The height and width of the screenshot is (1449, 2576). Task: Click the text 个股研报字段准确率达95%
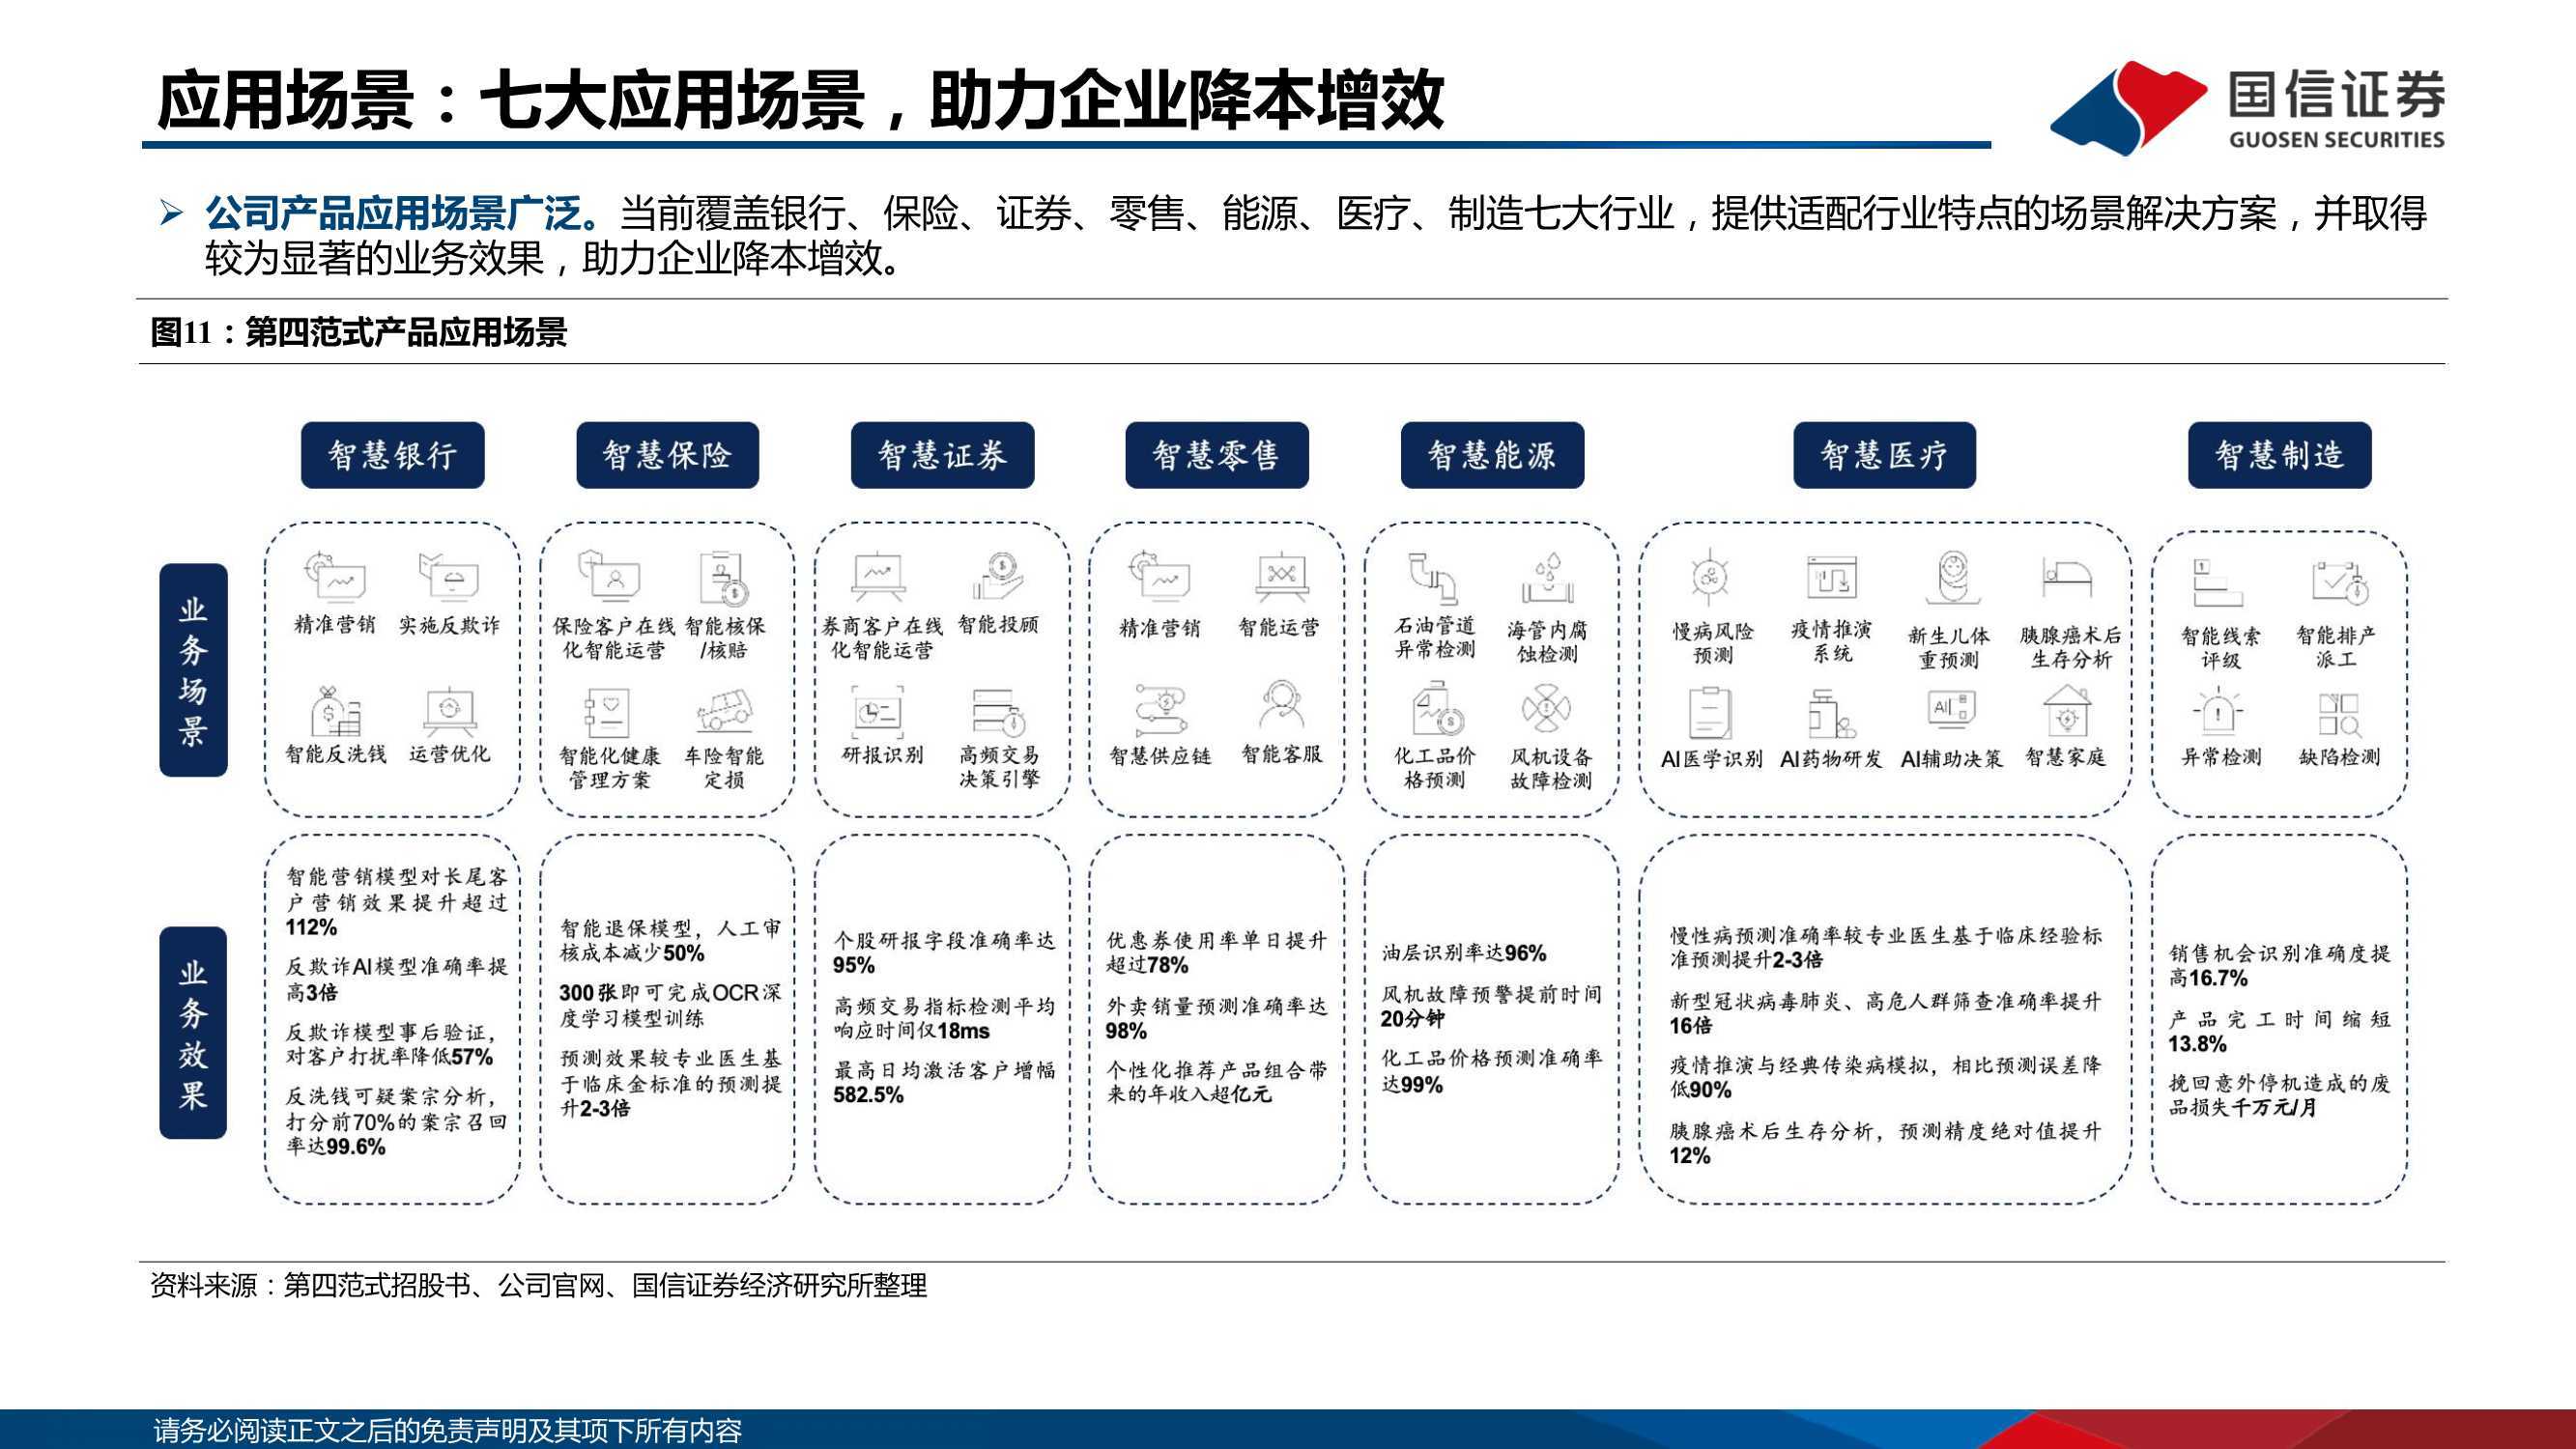[x=944, y=952]
